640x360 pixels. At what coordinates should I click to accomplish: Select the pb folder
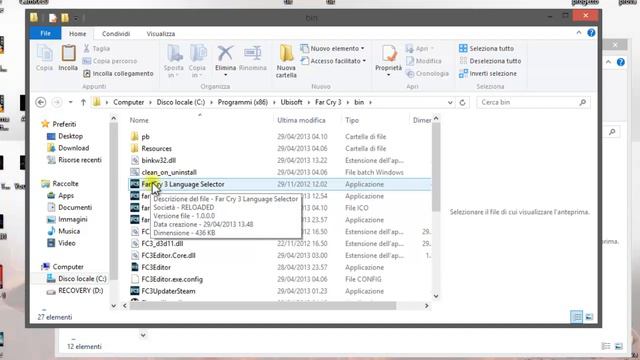[x=280, y=136]
